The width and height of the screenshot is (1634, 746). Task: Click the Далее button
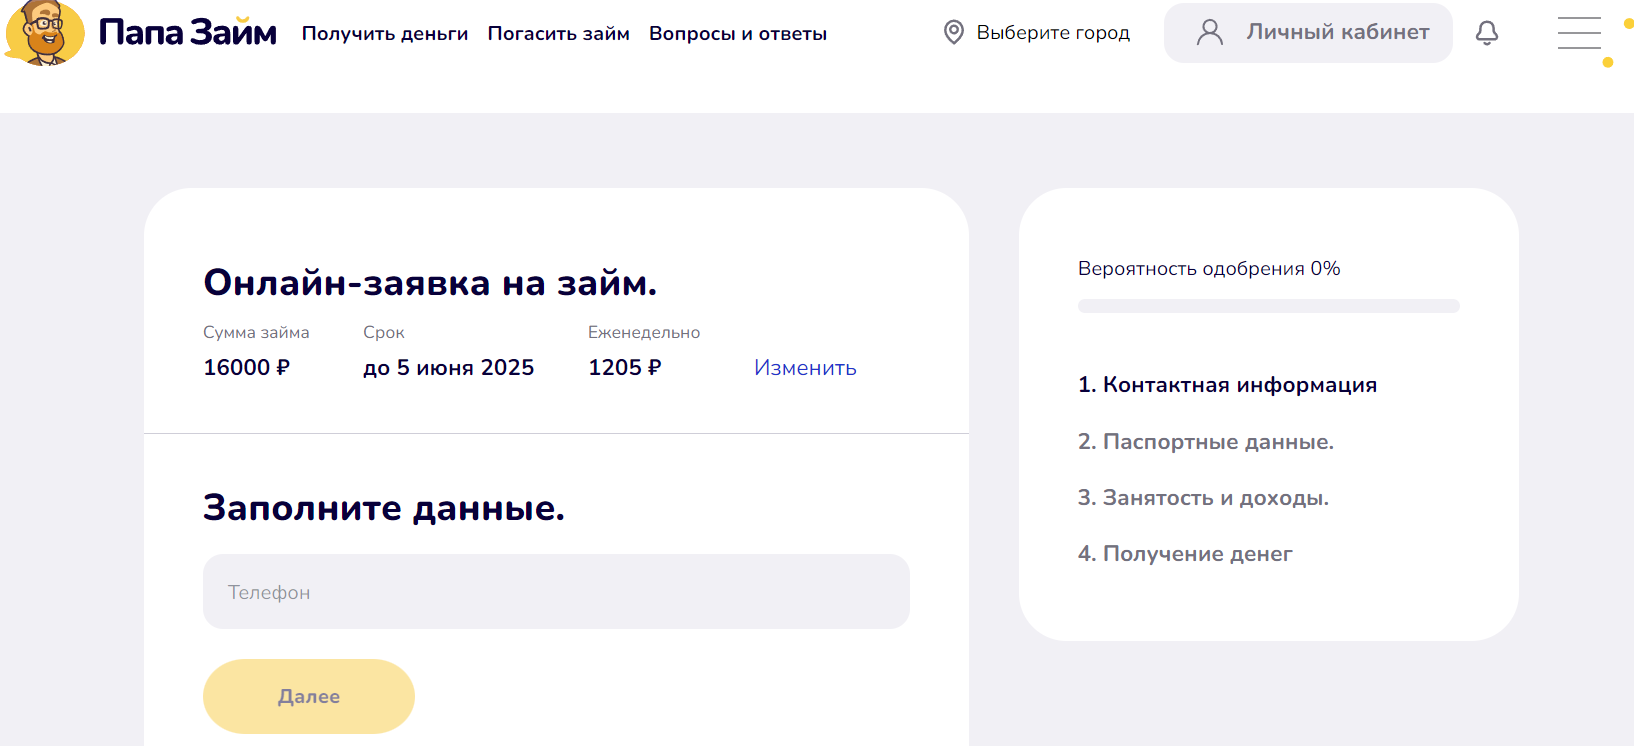(309, 696)
